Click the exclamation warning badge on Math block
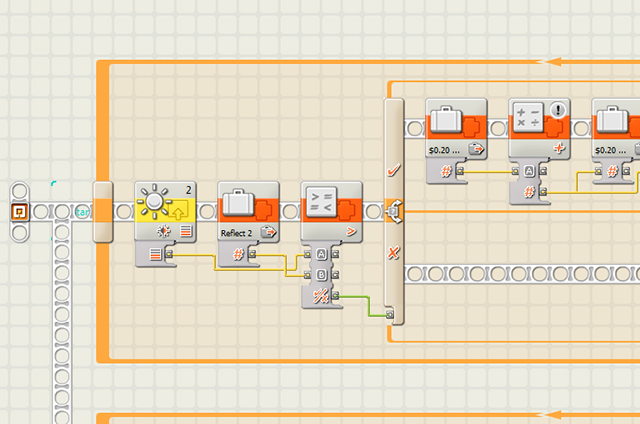Screen dimensions: 640x424 point(558,110)
